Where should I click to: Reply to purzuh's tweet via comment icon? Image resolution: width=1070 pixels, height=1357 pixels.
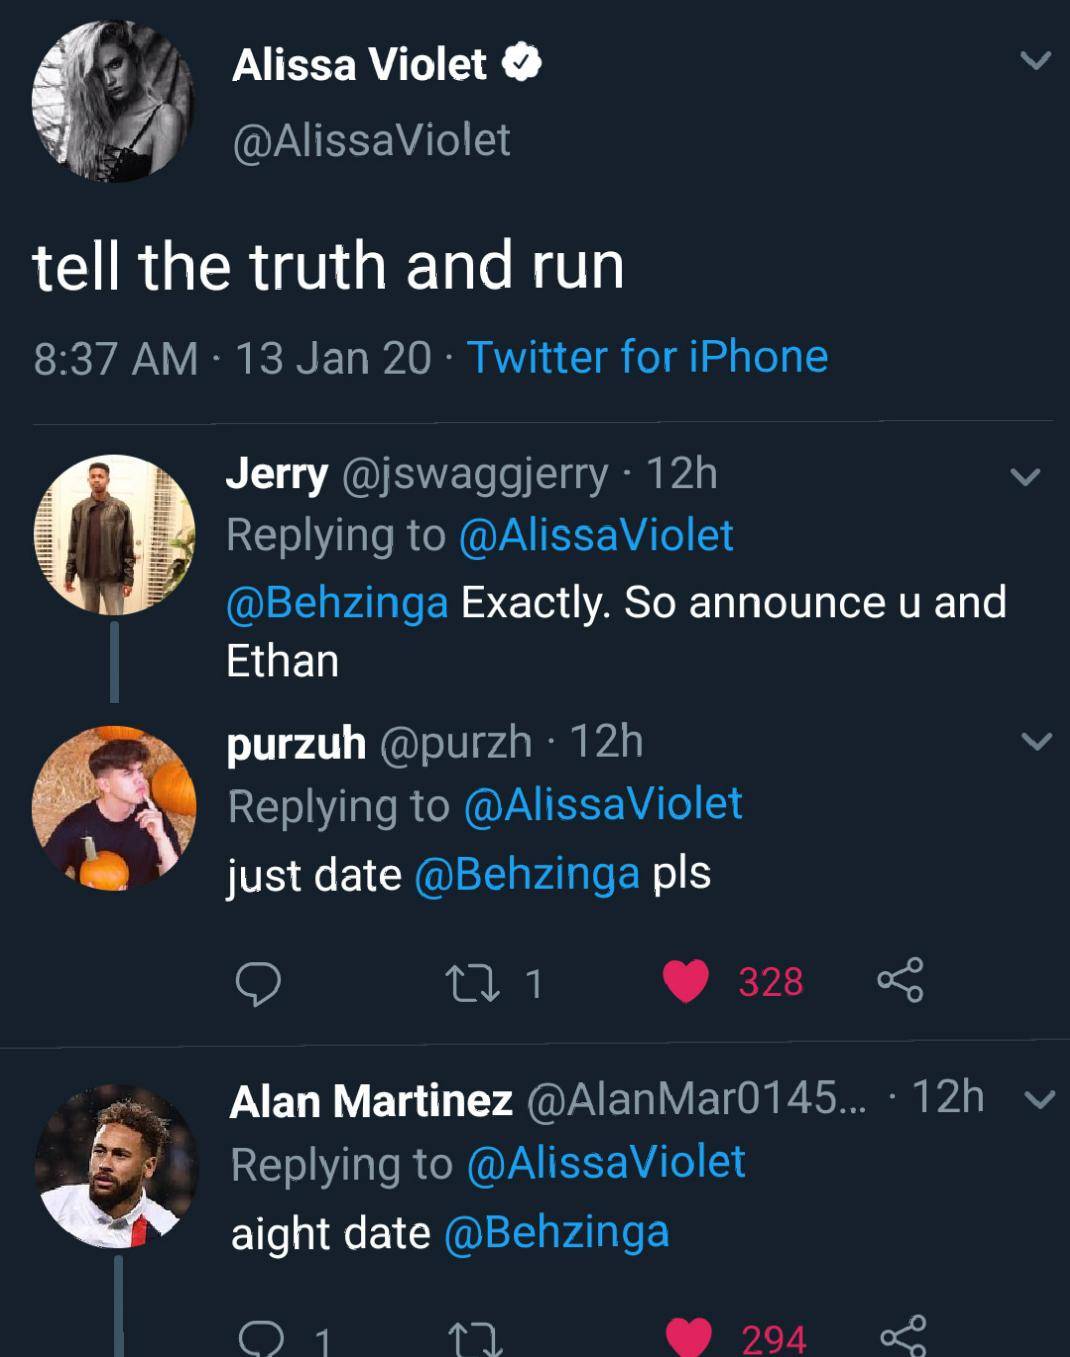258,983
